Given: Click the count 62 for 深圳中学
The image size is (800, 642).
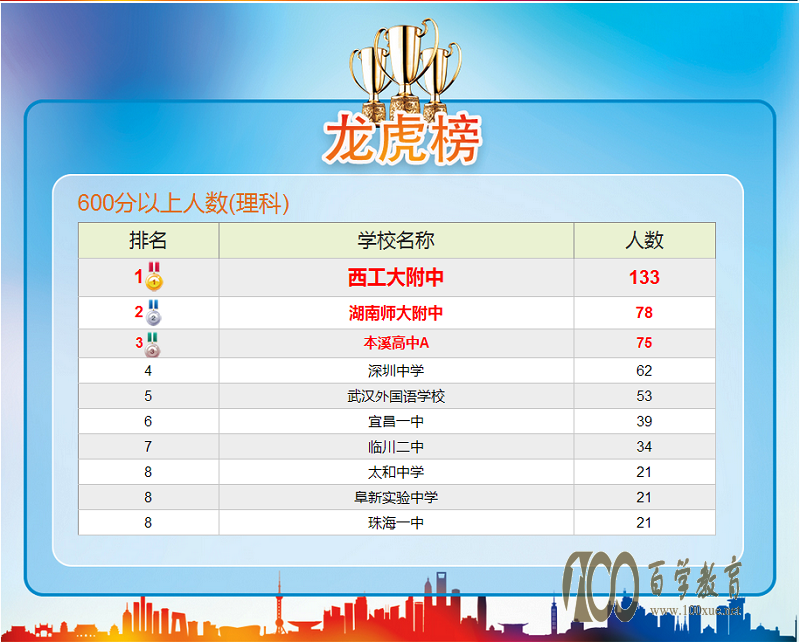Looking at the screenshot, I should [644, 371].
